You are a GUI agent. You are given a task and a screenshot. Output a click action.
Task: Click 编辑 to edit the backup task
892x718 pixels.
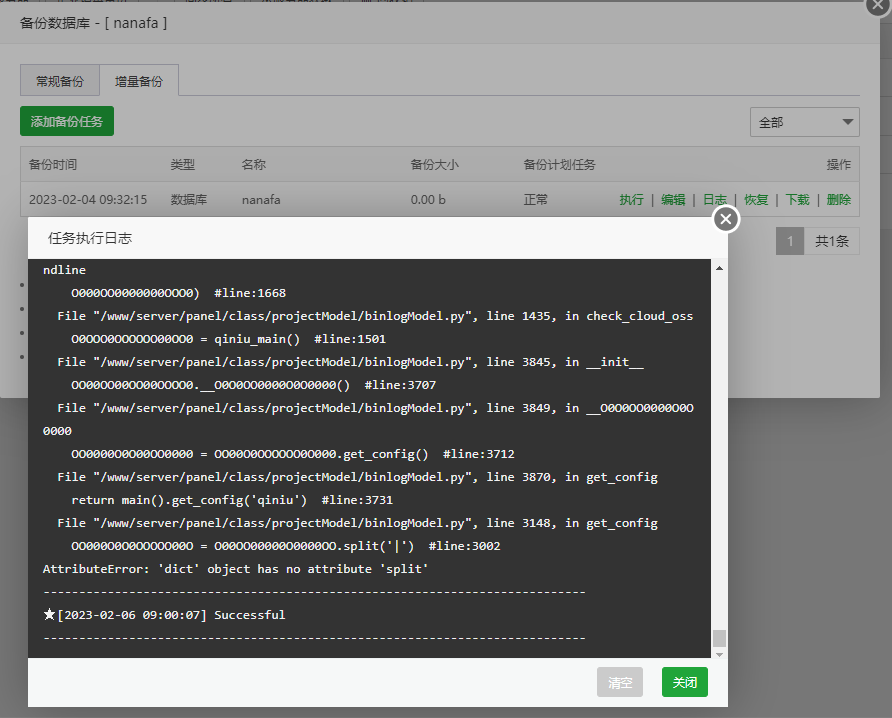673,199
